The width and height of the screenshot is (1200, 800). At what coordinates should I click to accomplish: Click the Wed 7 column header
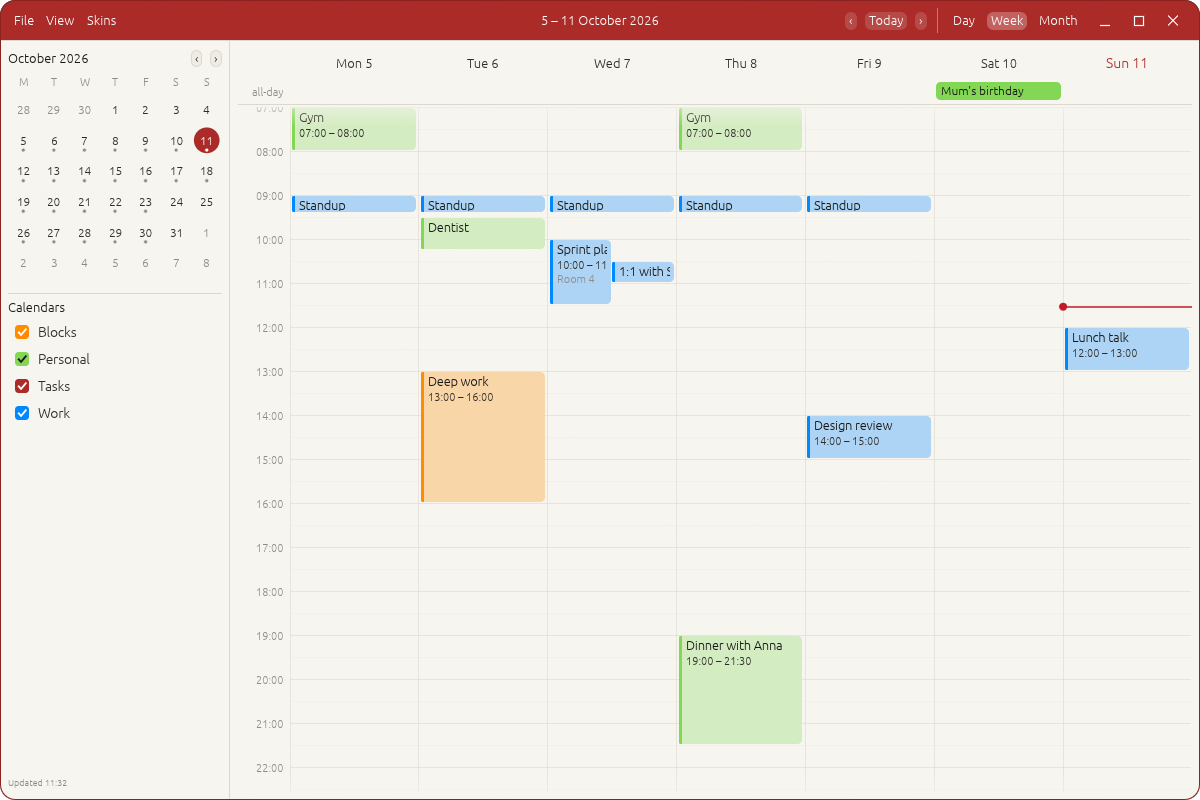[612, 63]
